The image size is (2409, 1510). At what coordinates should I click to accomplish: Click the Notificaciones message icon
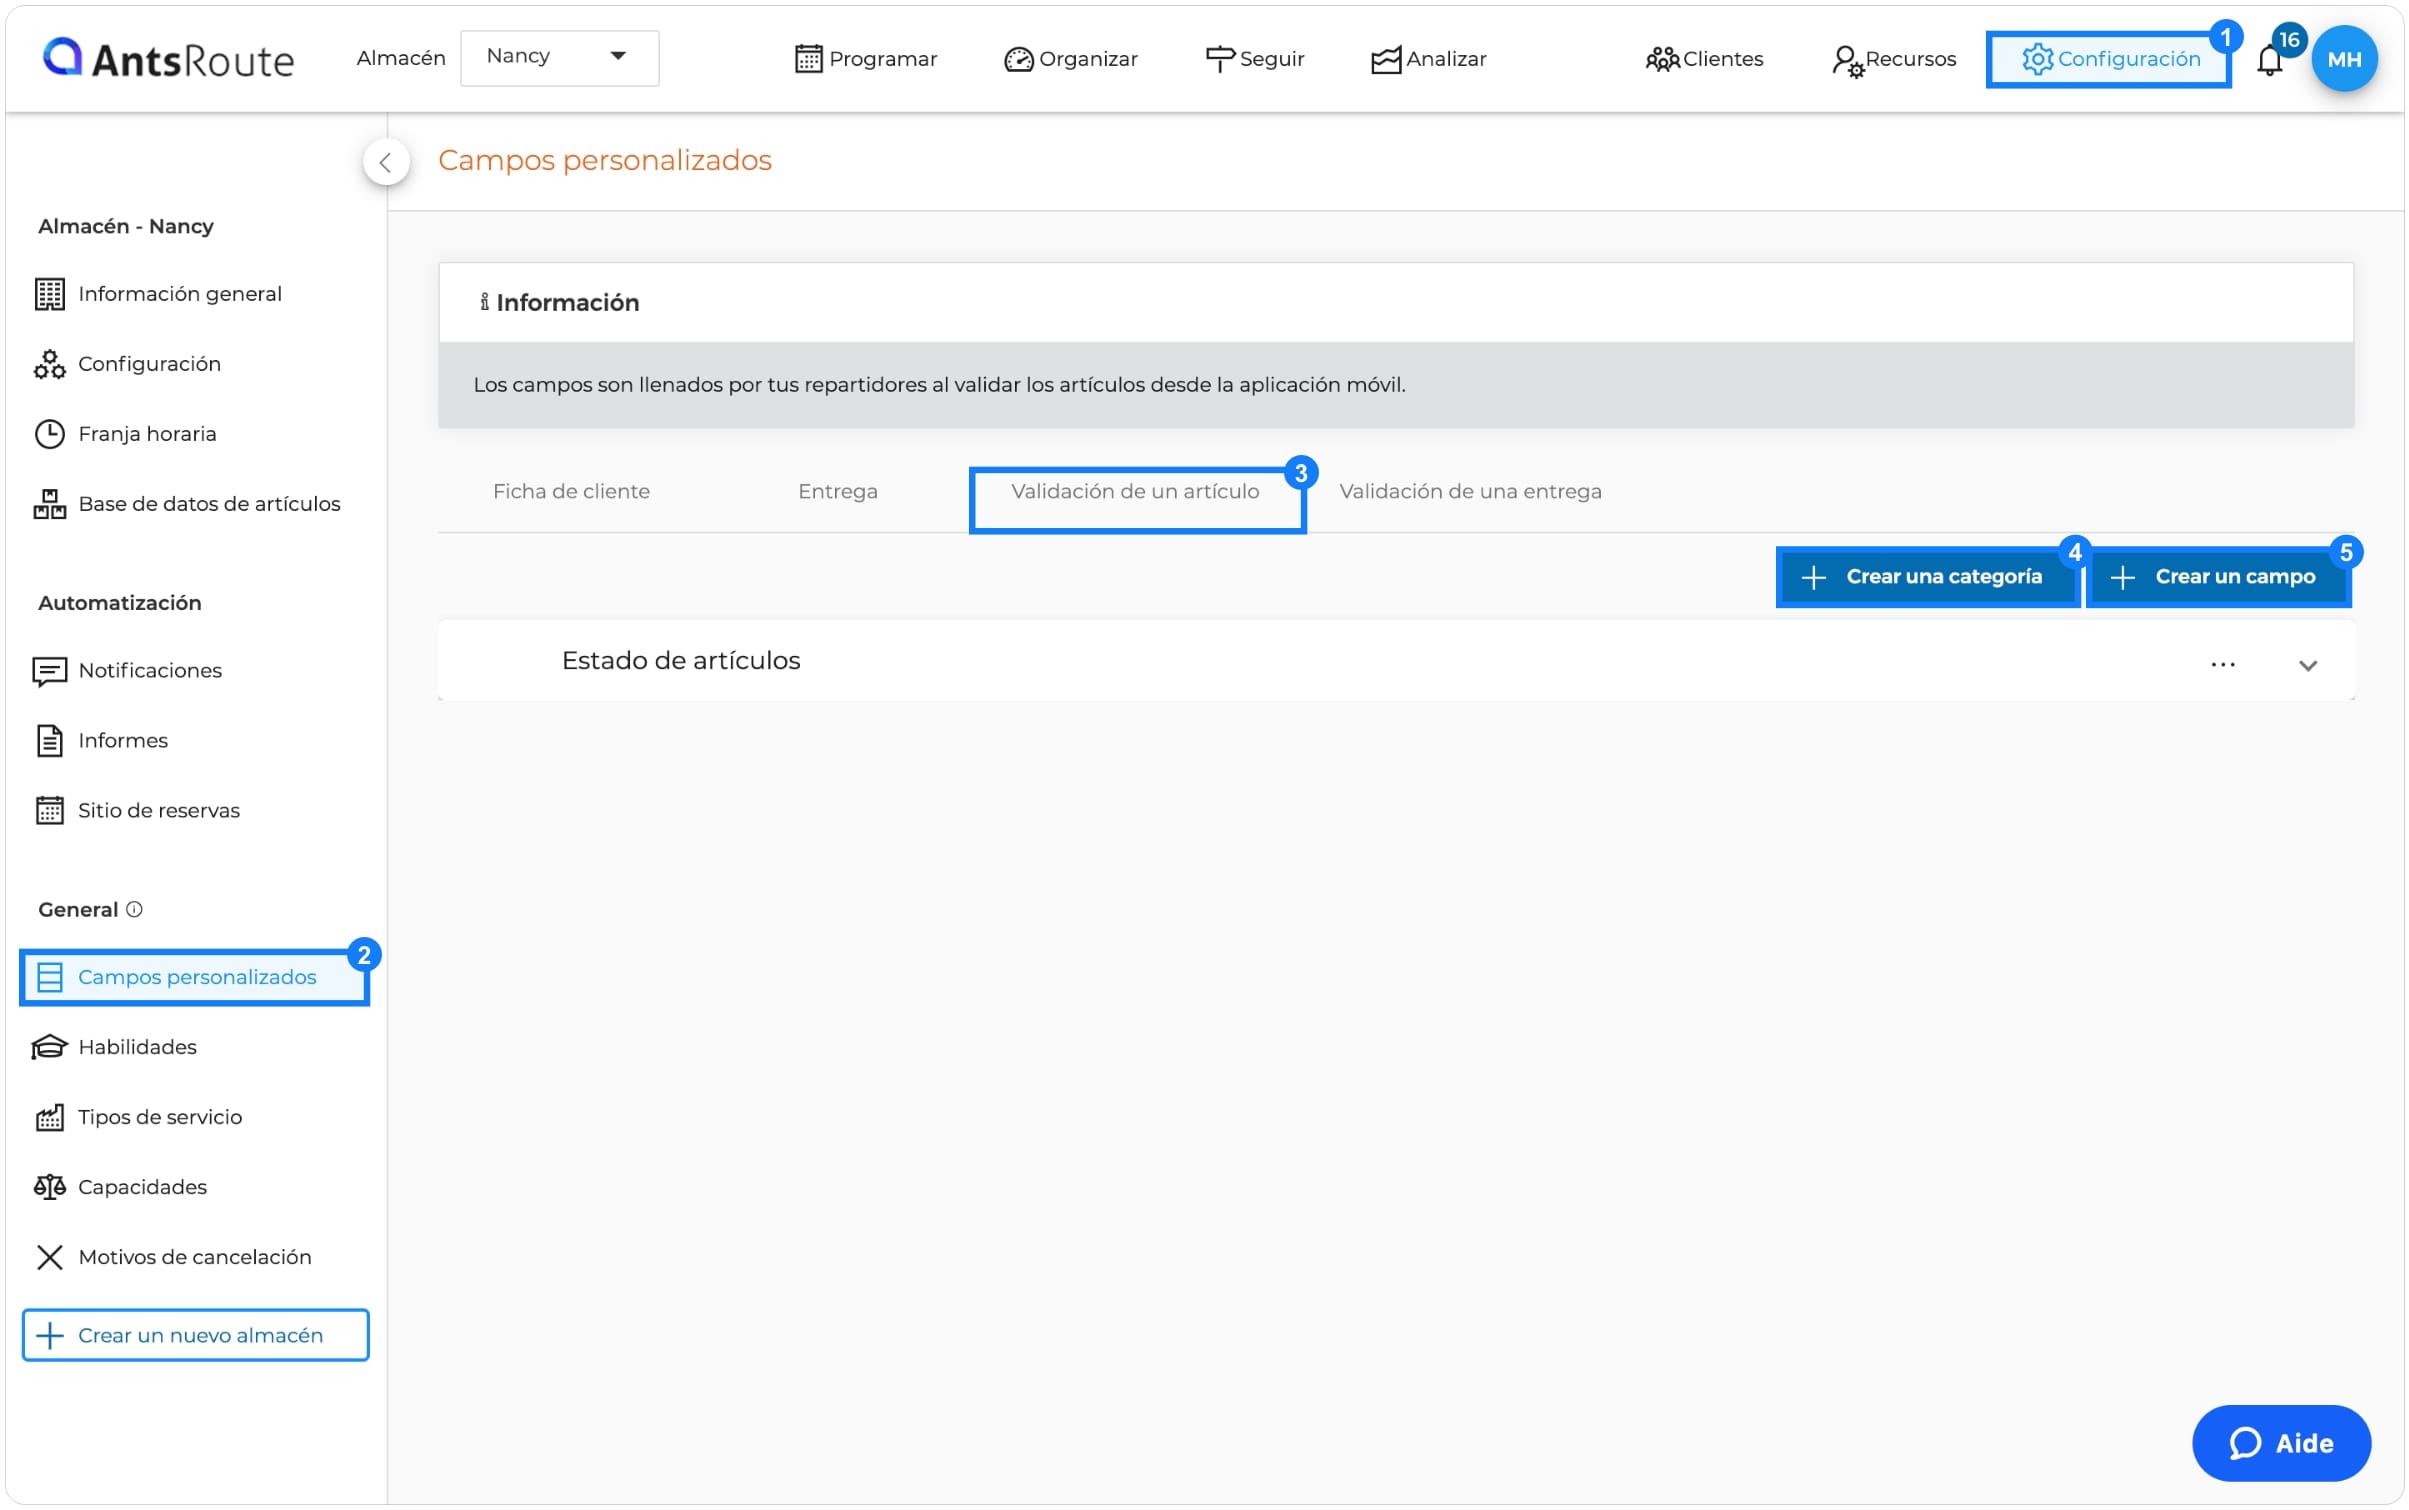[x=49, y=671]
